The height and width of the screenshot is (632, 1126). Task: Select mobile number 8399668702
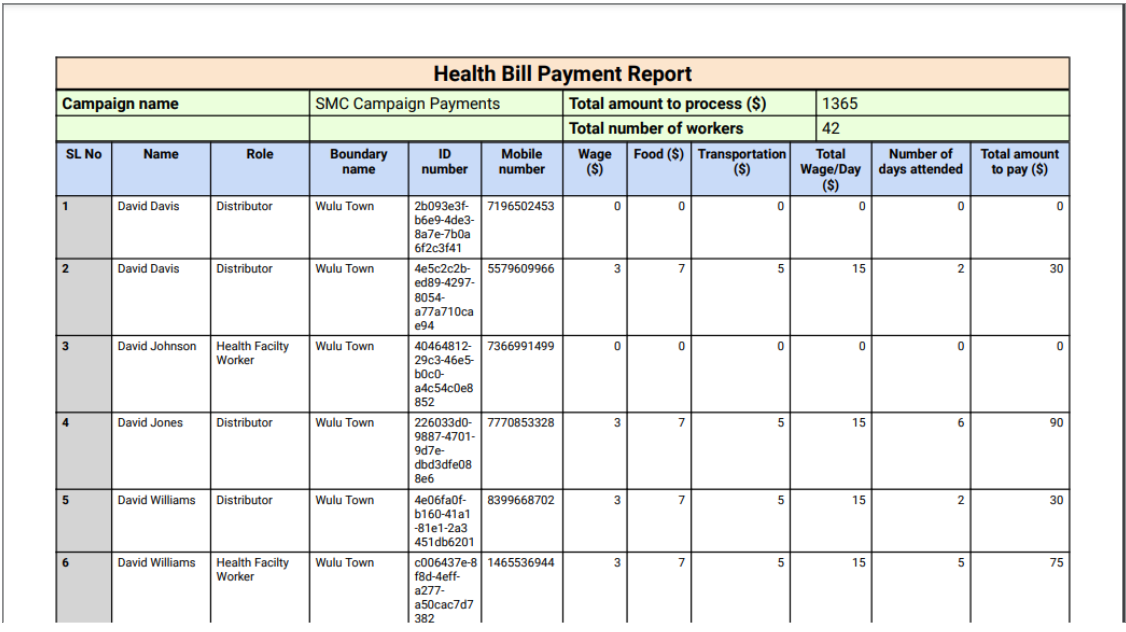[520, 500]
